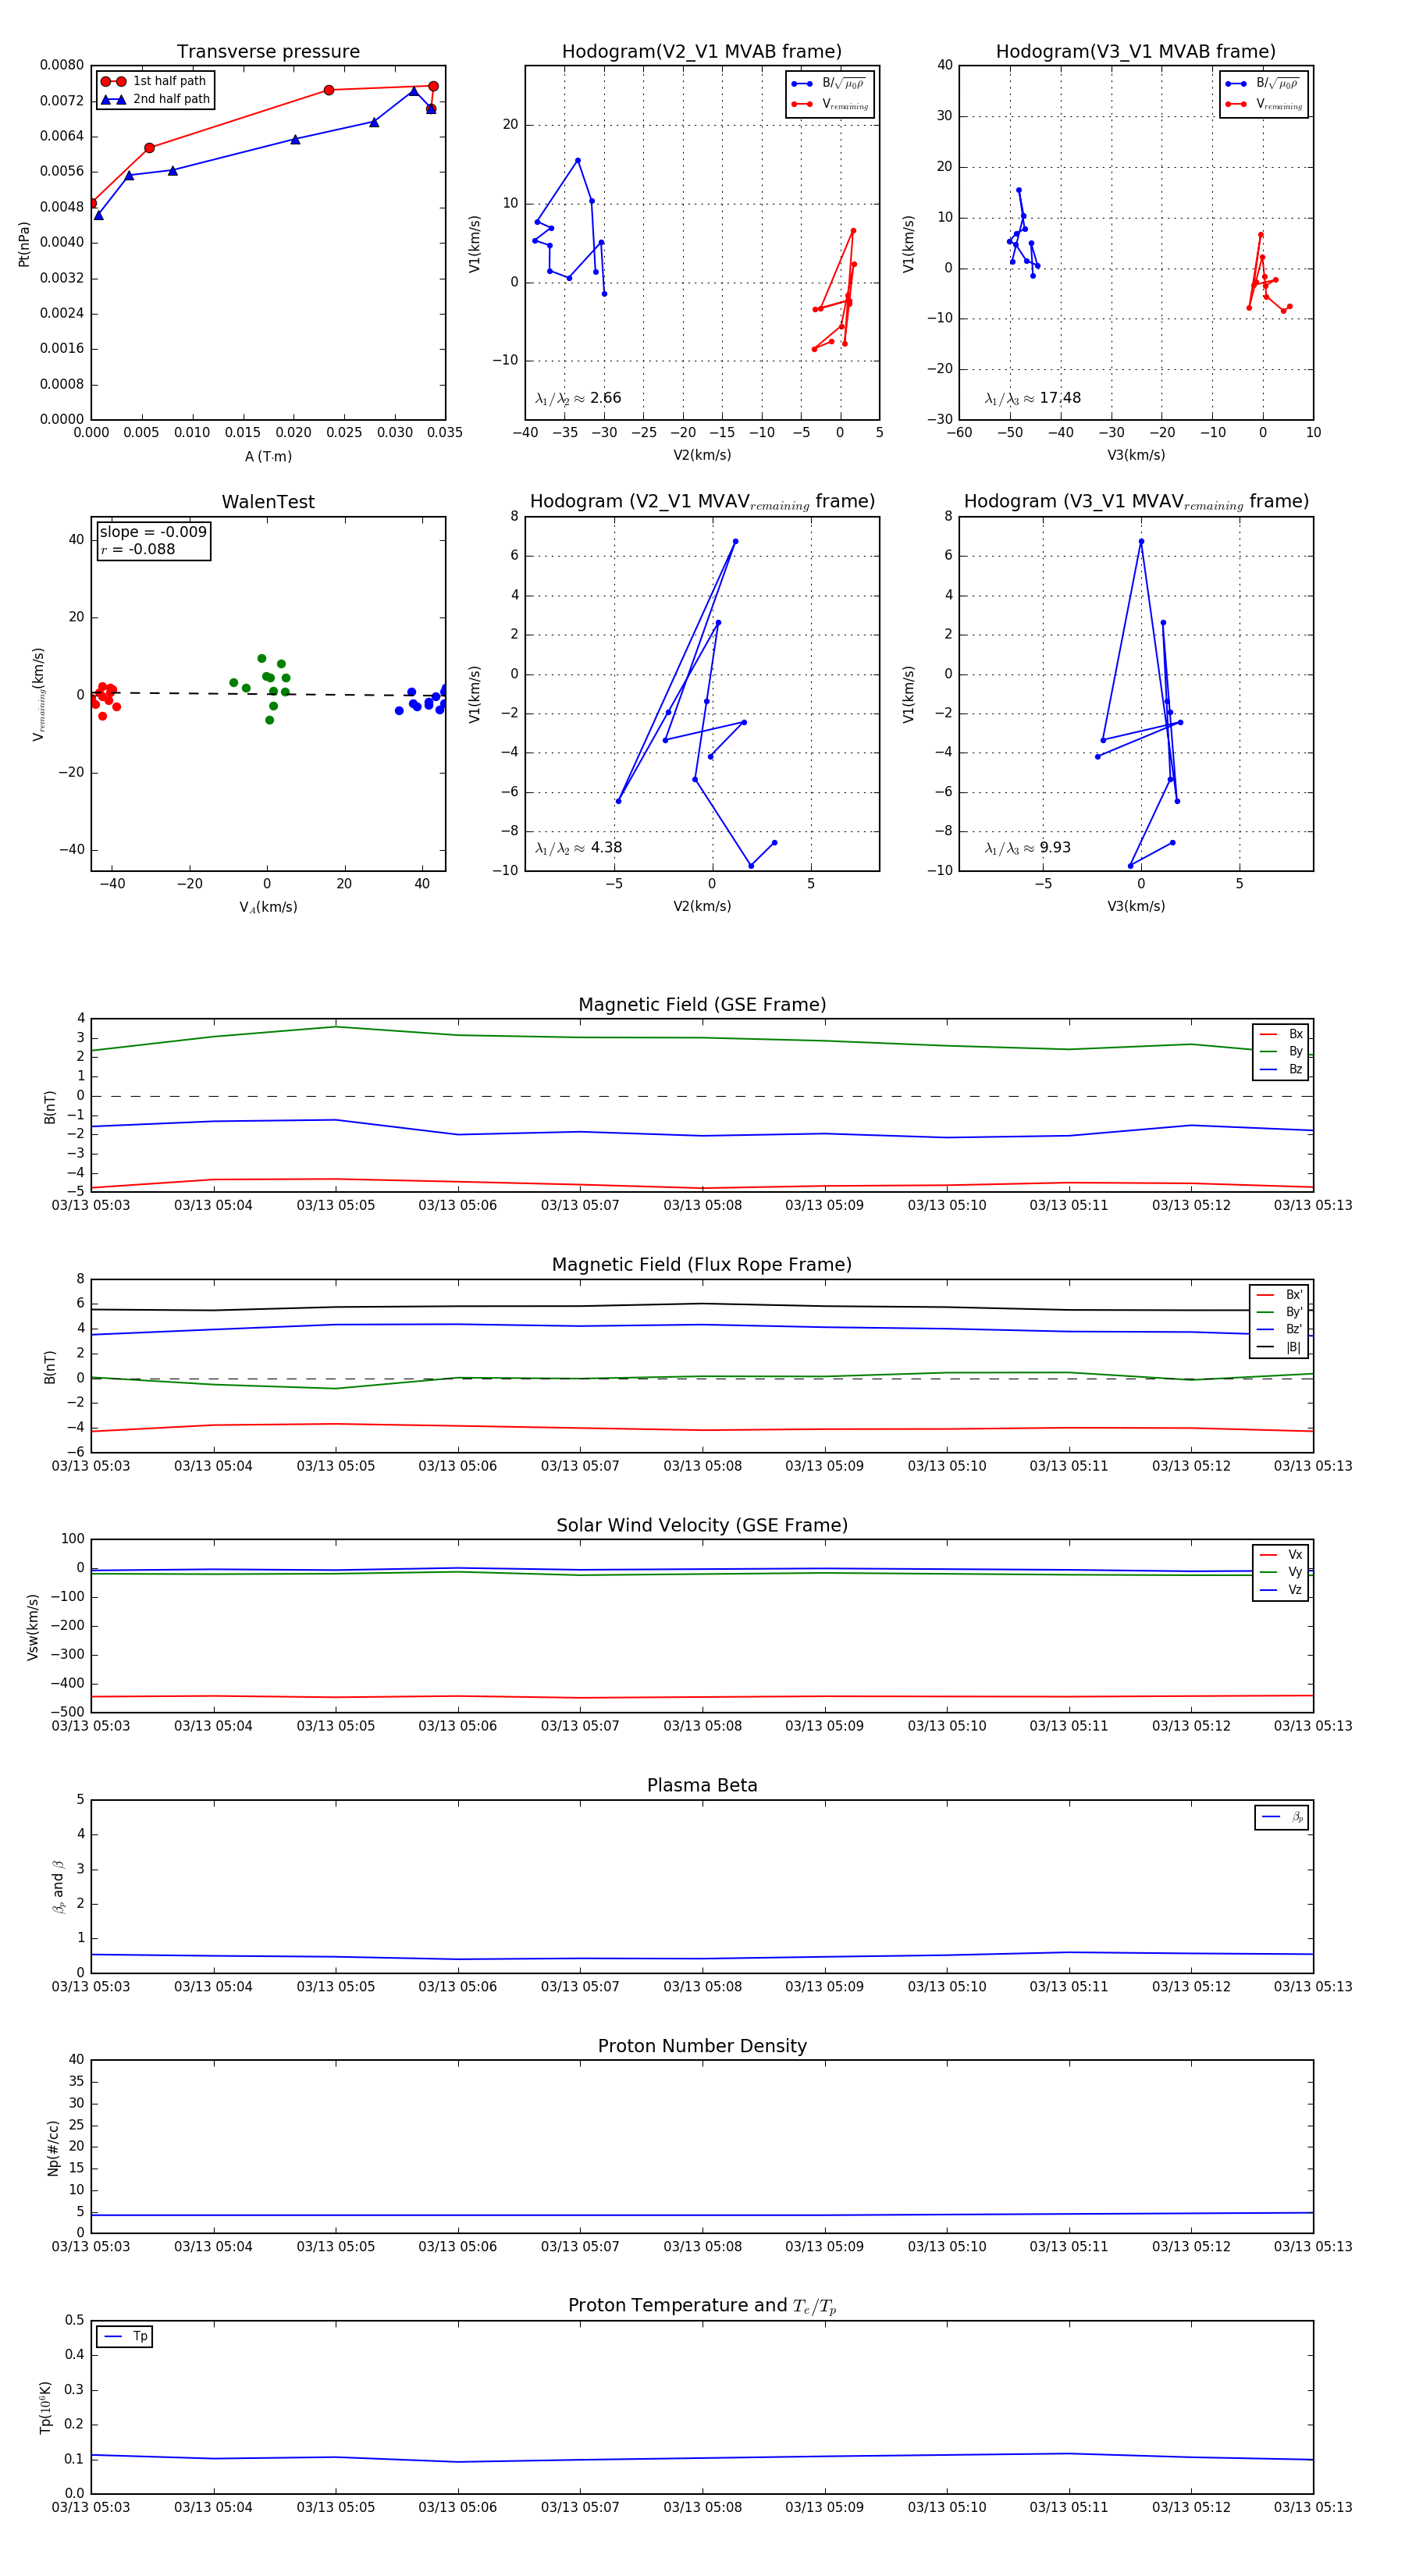Click the "WalenTest" plot title
Screen dimensions: 1405x2576
(x=268, y=502)
